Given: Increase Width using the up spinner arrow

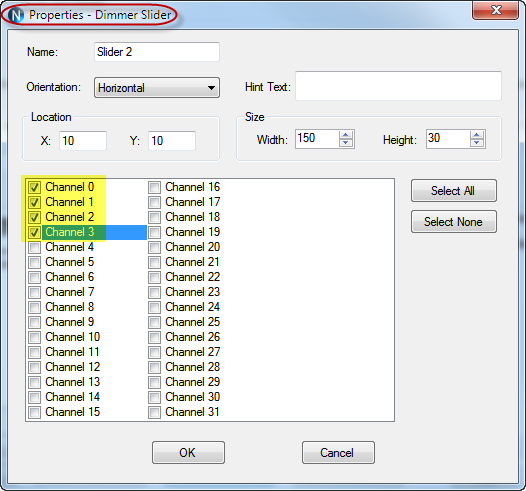Looking at the screenshot, I should click(346, 135).
